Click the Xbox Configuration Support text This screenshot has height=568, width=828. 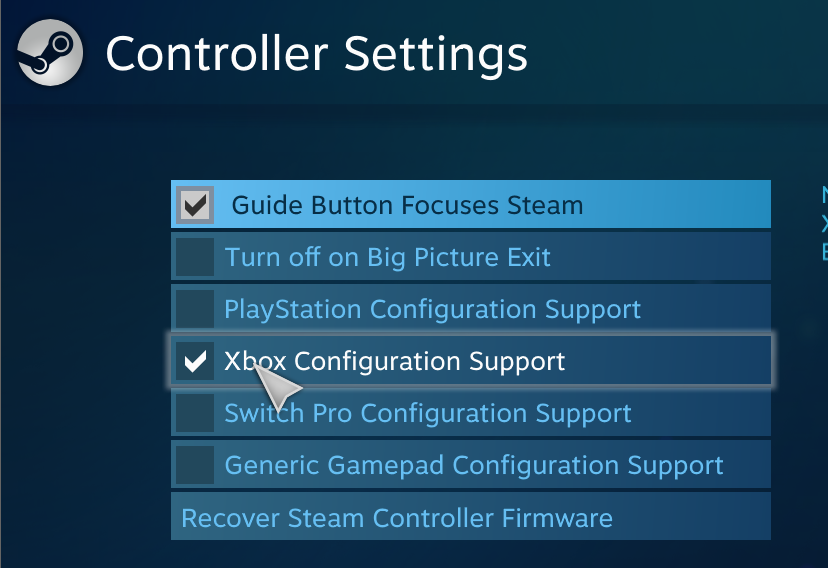pyautogui.click(x=395, y=361)
